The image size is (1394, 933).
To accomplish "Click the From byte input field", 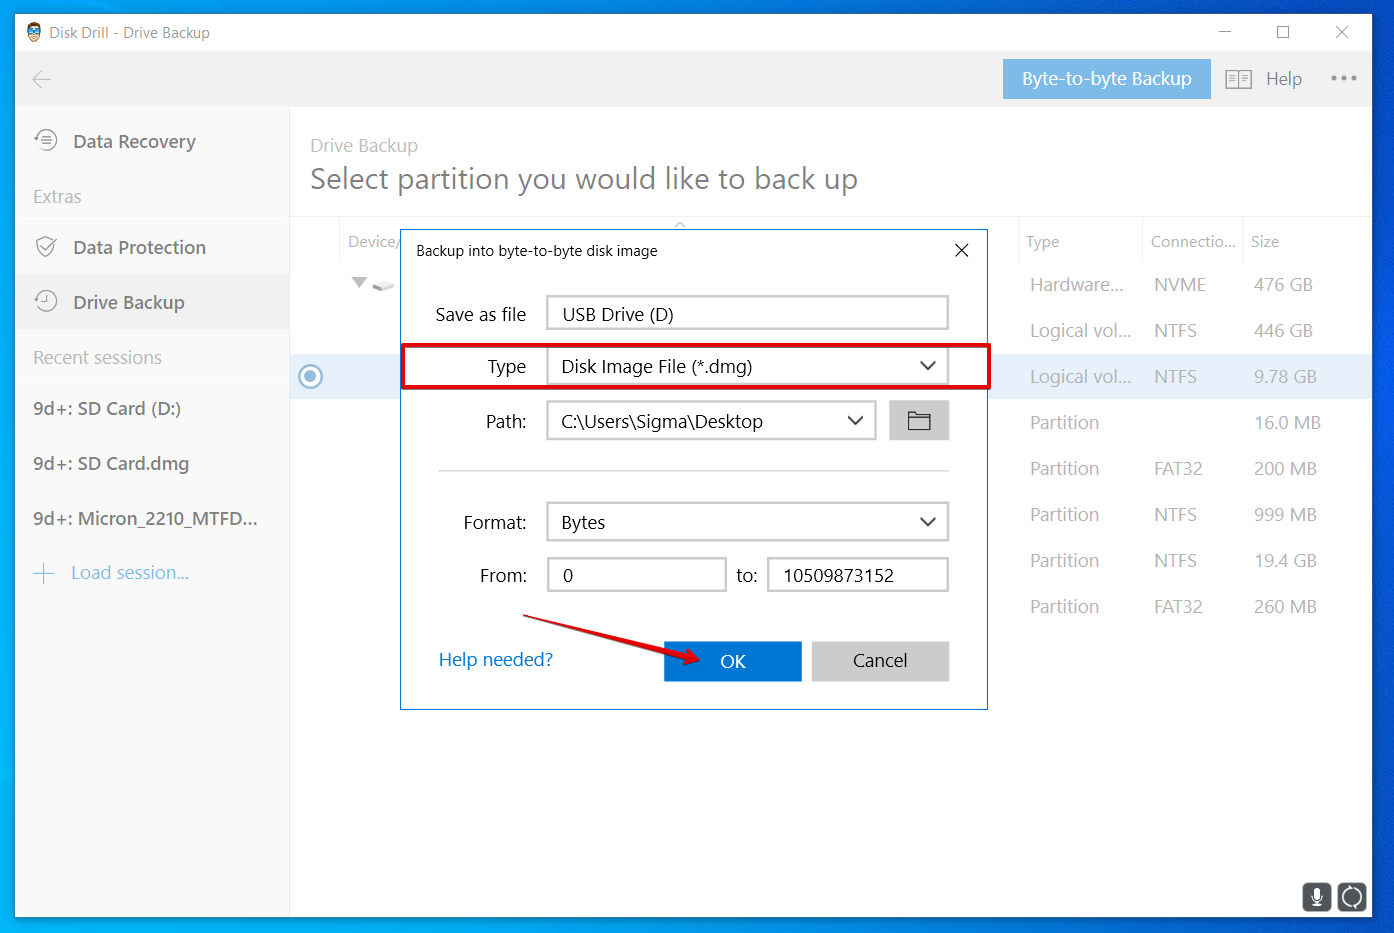I will tap(636, 575).
